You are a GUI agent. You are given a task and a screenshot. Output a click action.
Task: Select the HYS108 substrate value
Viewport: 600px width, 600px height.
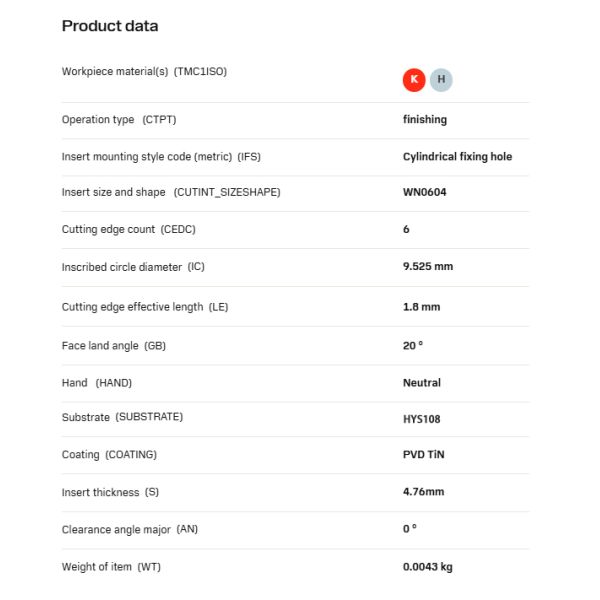[422, 419]
